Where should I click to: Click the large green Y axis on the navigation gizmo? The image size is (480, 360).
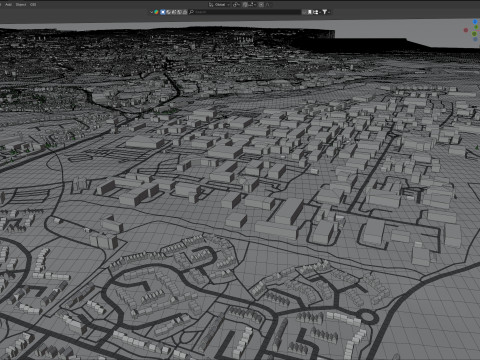[x=474, y=34]
